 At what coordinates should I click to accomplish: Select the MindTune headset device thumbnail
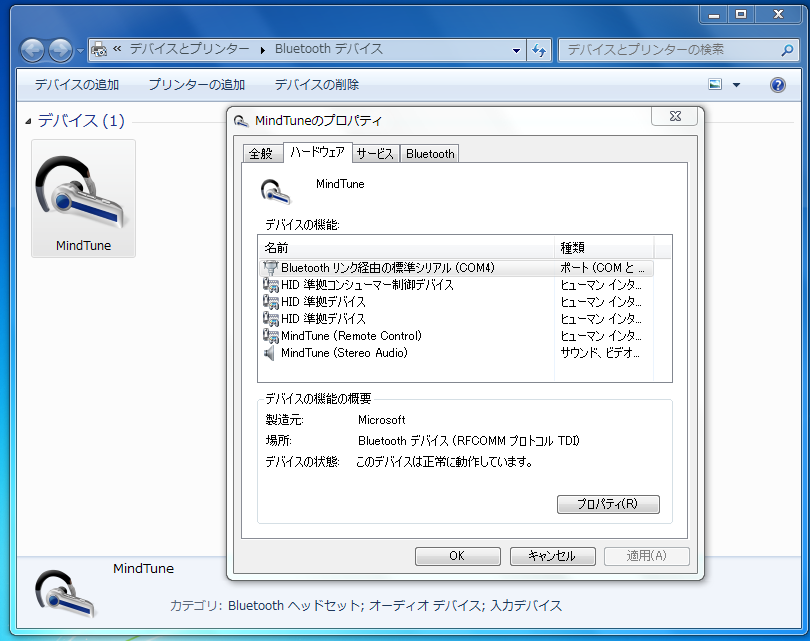[x=83, y=198]
